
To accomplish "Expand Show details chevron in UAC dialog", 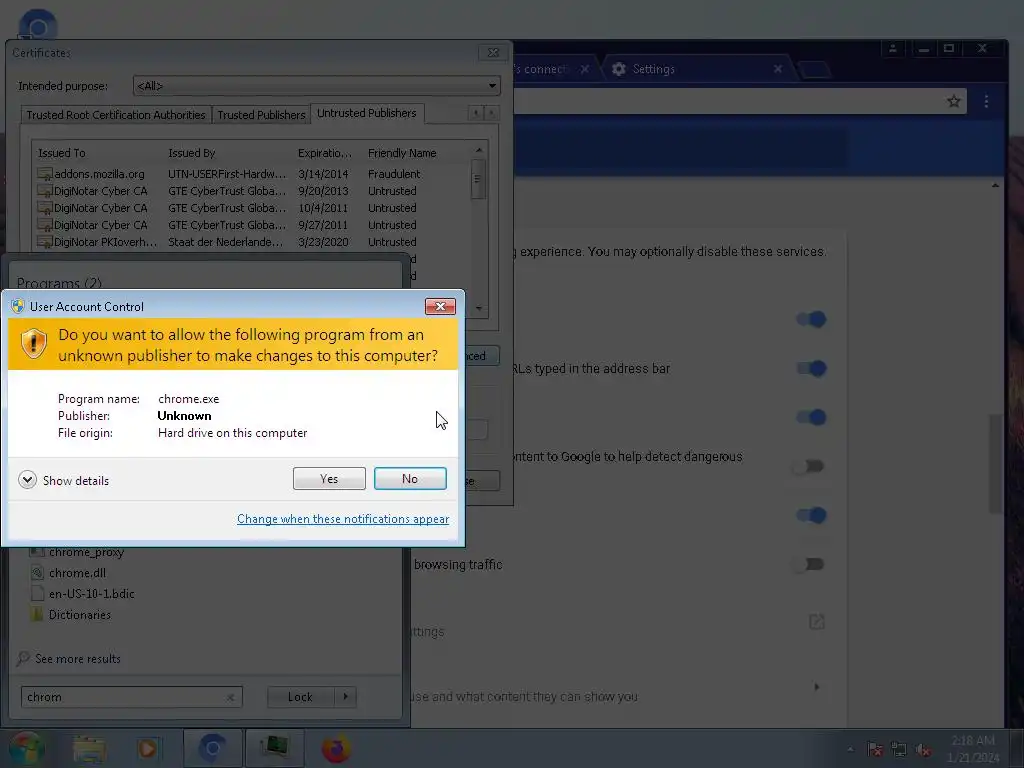I will pos(27,480).
